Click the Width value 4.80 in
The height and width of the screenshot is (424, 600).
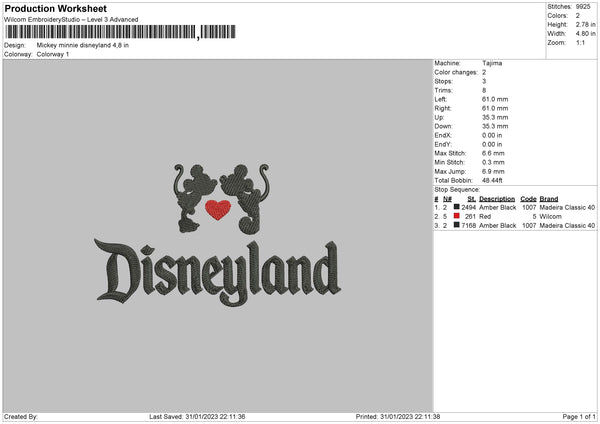pyautogui.click(x=585, y=34)
